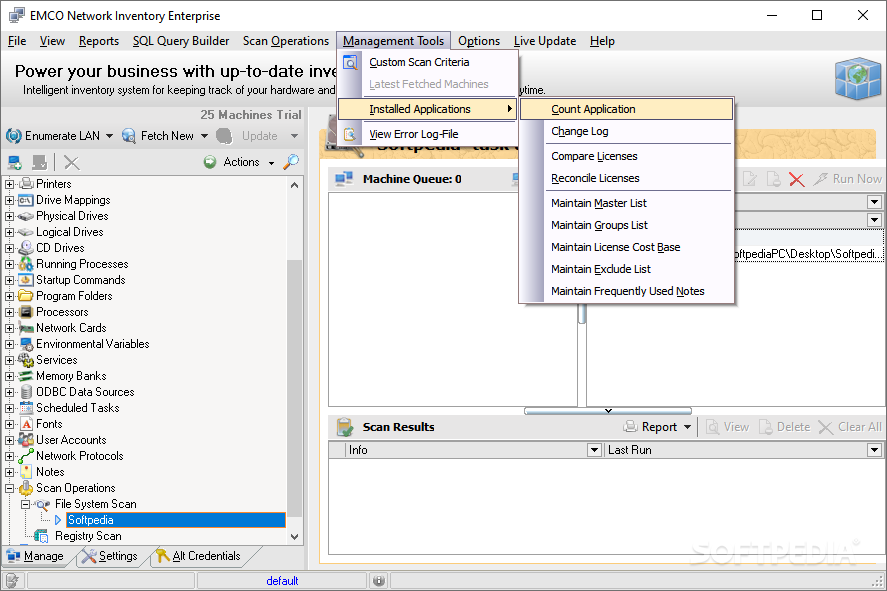Expand the Processors tree node
The height and width of the screenshot is (591, 887).
pos(10,312)
